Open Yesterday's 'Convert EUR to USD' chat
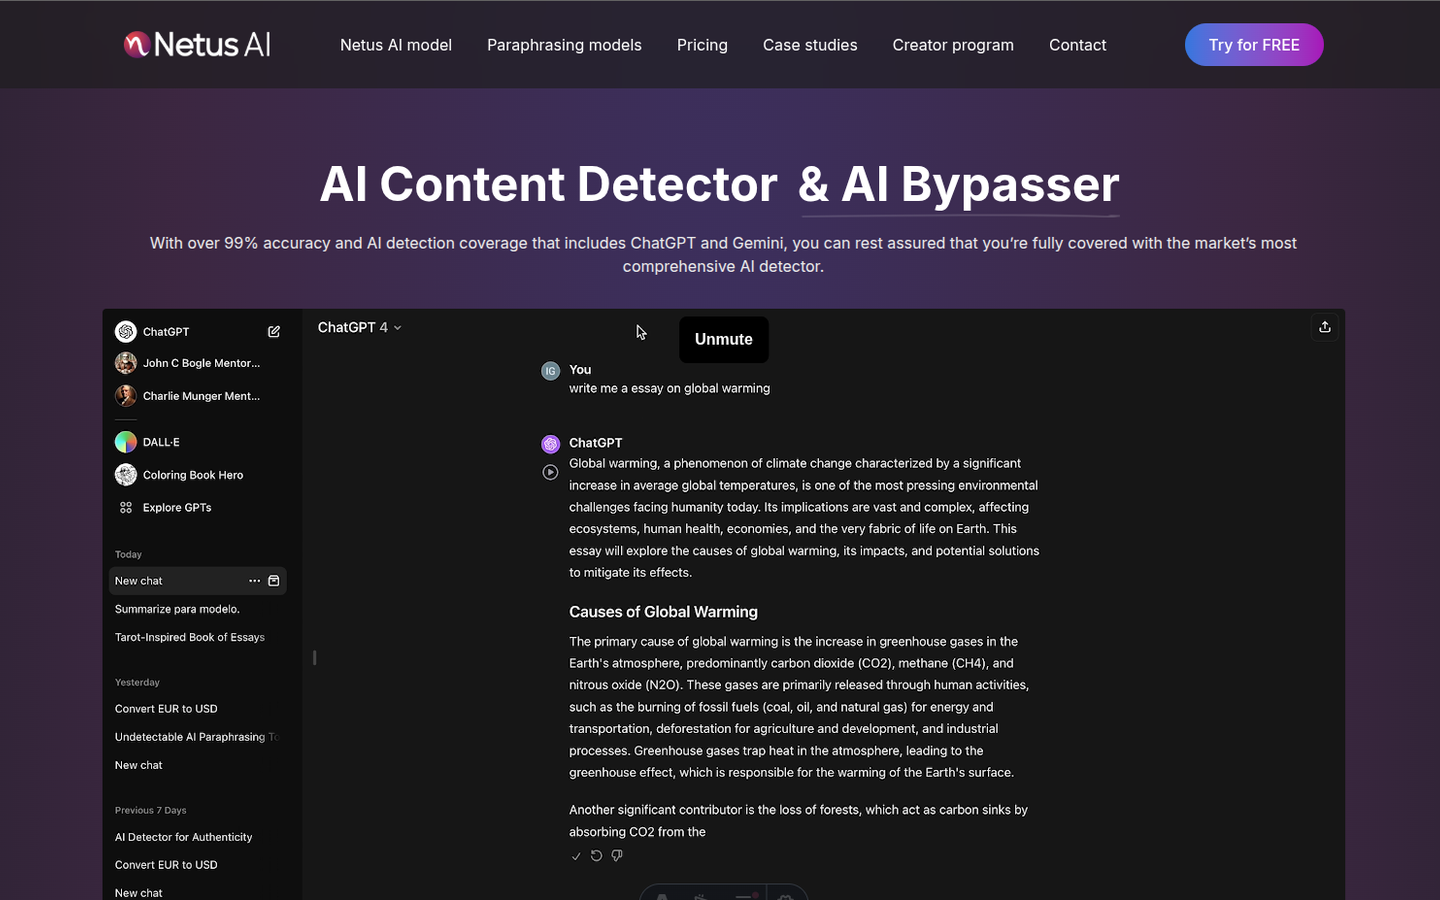This screenshot has height=900, width=1440. pos(166,709)
